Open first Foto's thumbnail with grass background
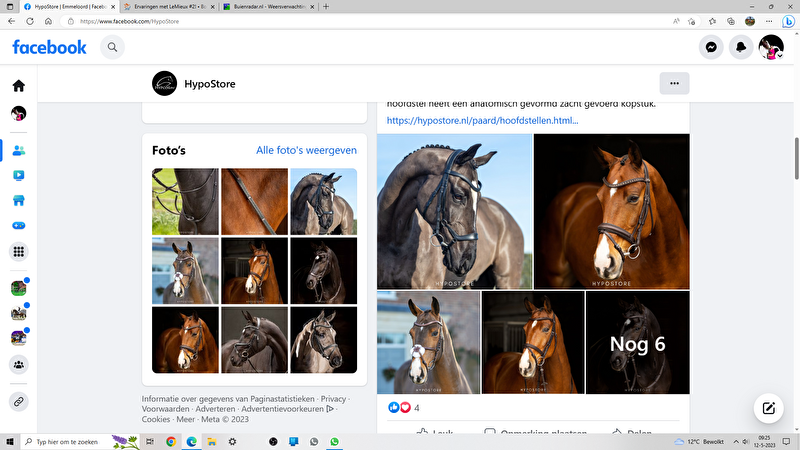Viewport: 800px width, 450px height. click(185, 202)
